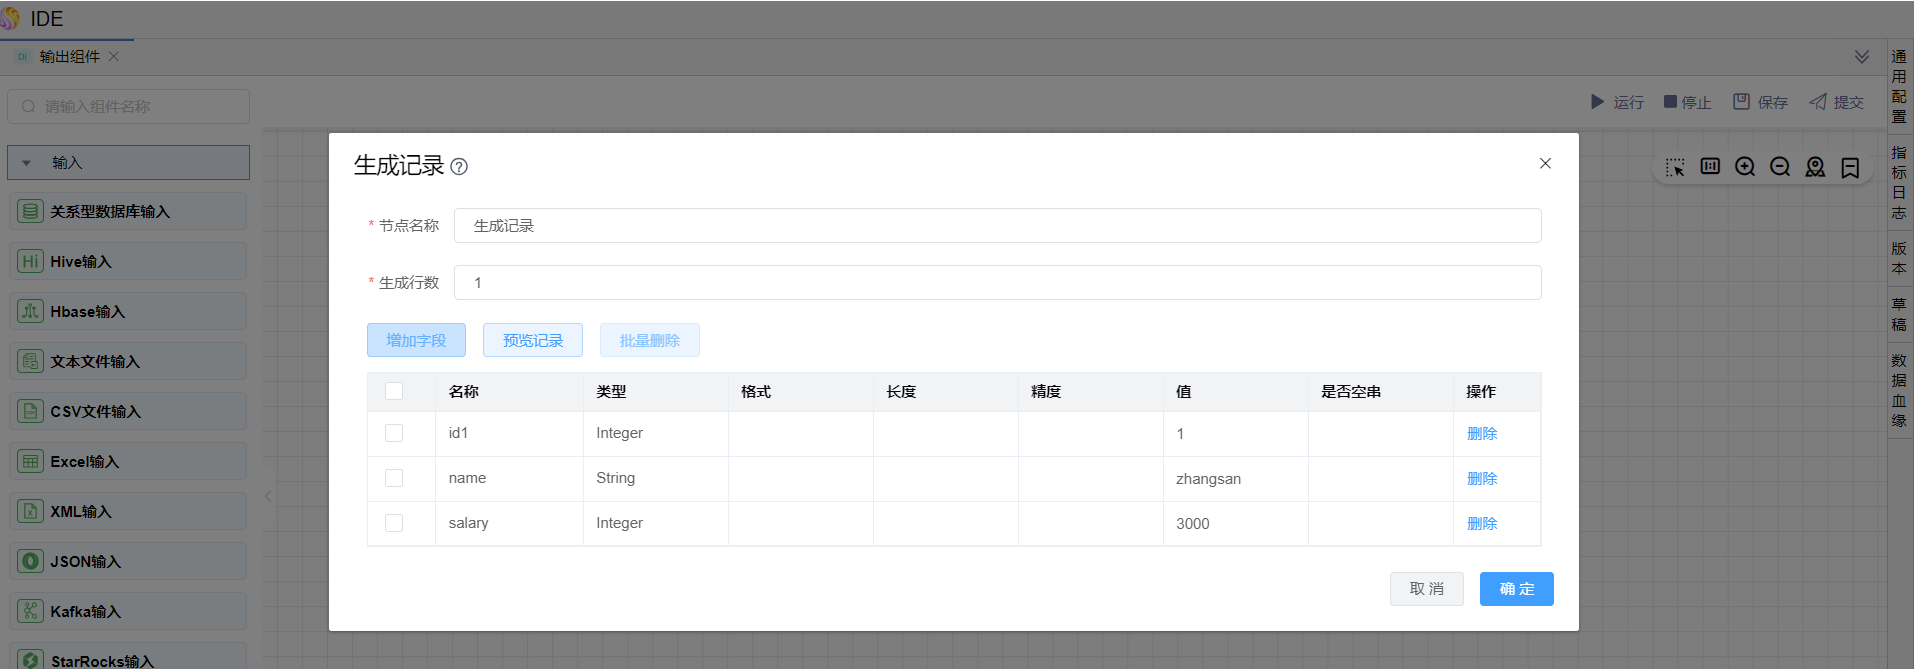Click the zoom in magnifier icon
Viewport: 1914px width, 669px height.
[x=1745, y=167]
